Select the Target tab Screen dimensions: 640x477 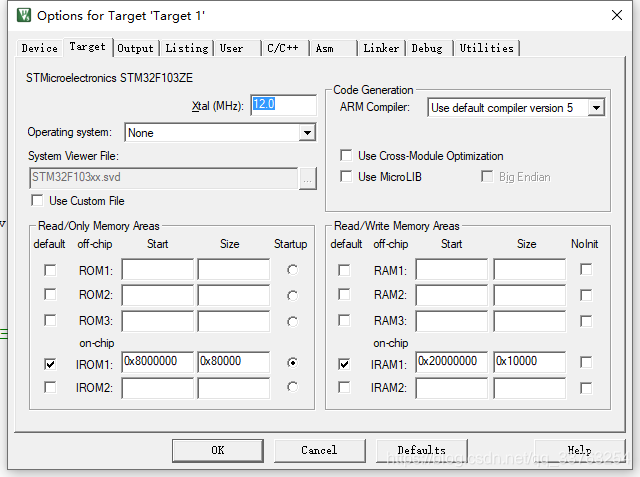pyautogui.click(x=87, y=47)
